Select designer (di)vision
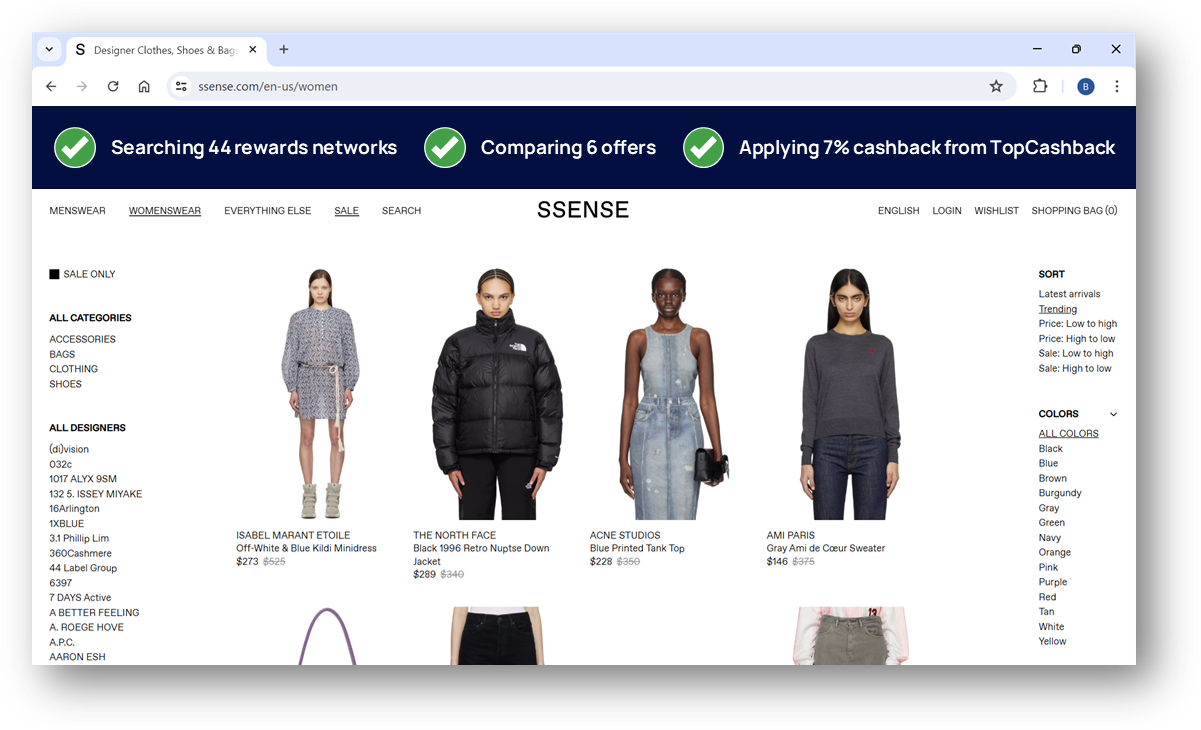Image resolution: width=1201 pixels, height=730 pixels. point(69,450)
